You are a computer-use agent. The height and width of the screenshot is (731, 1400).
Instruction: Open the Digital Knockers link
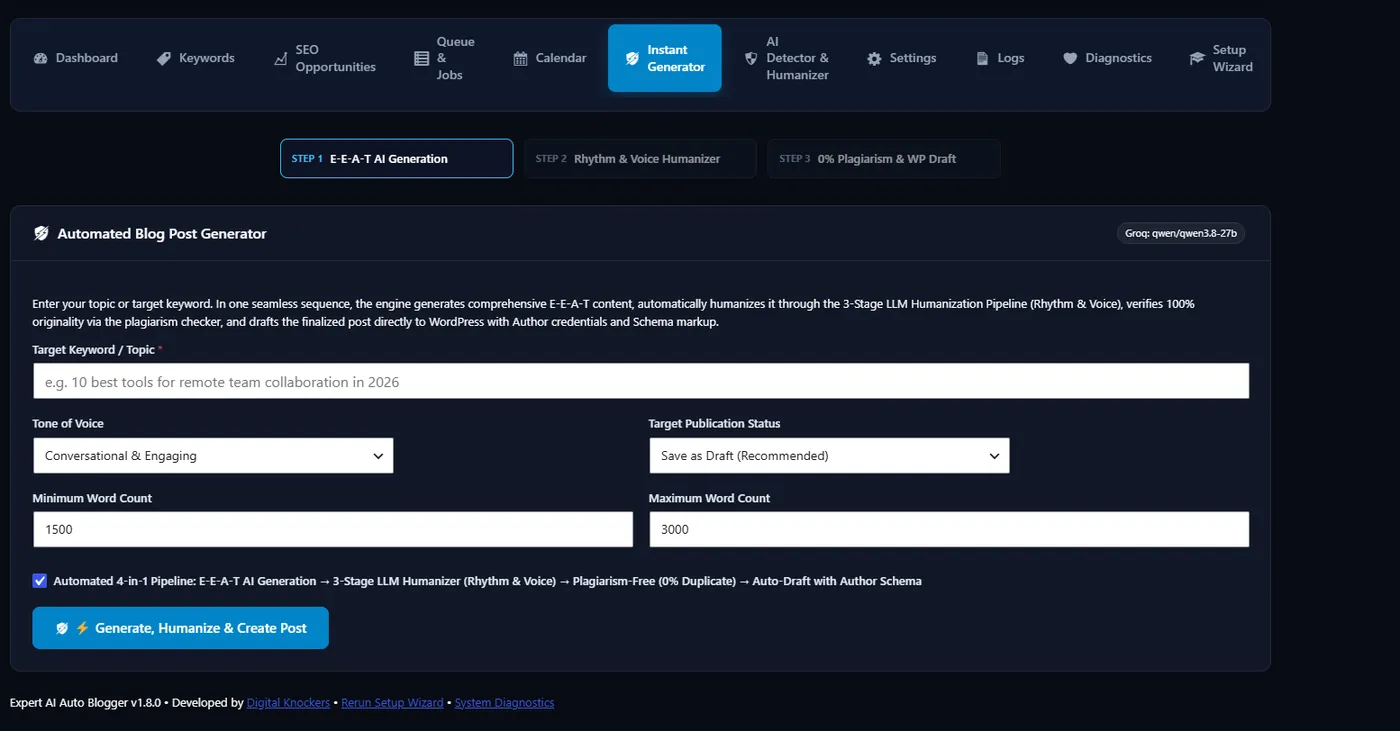tap(288, 703)
